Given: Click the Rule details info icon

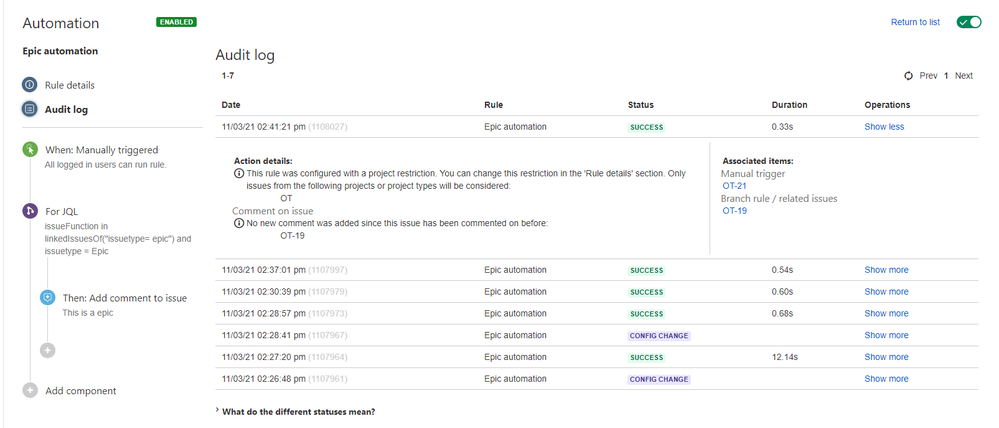Looking at the screenshot, I should 29,85.
